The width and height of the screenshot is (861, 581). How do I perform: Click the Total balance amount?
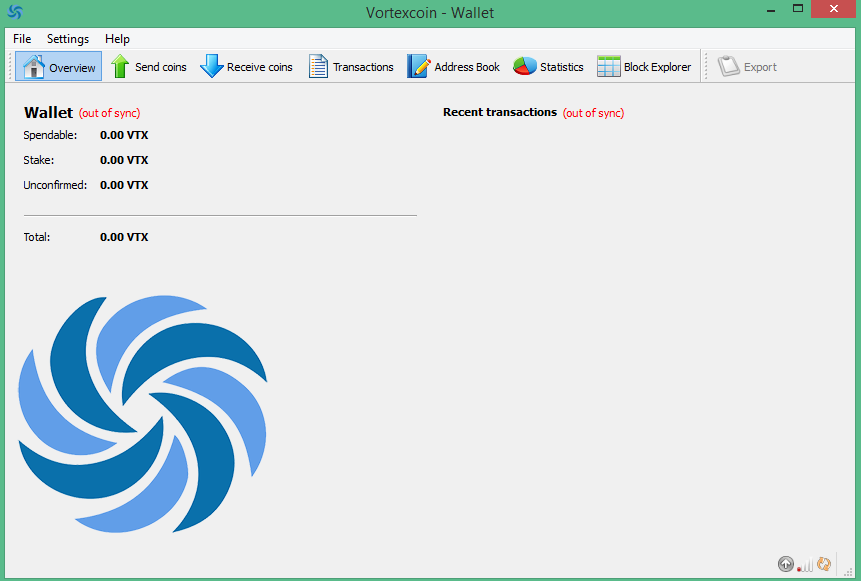(x=124, y=237)
